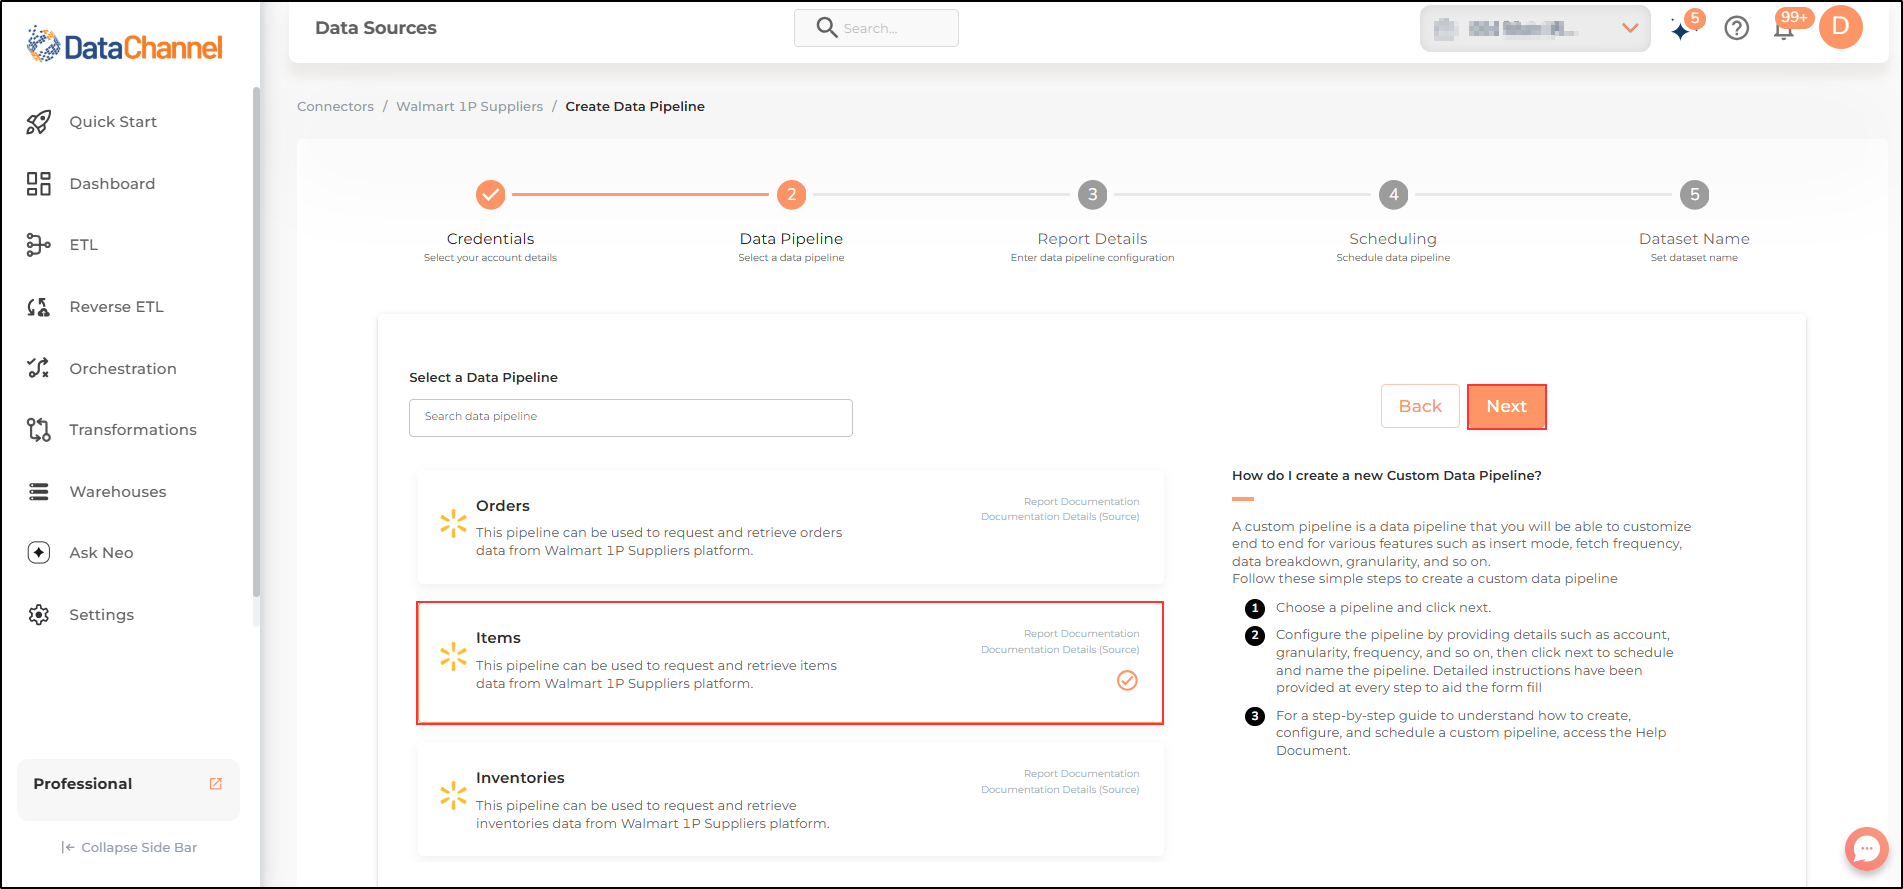Open the chat support bubble
This screenshot has height=889, width=1903.
tap(1866, 849)
